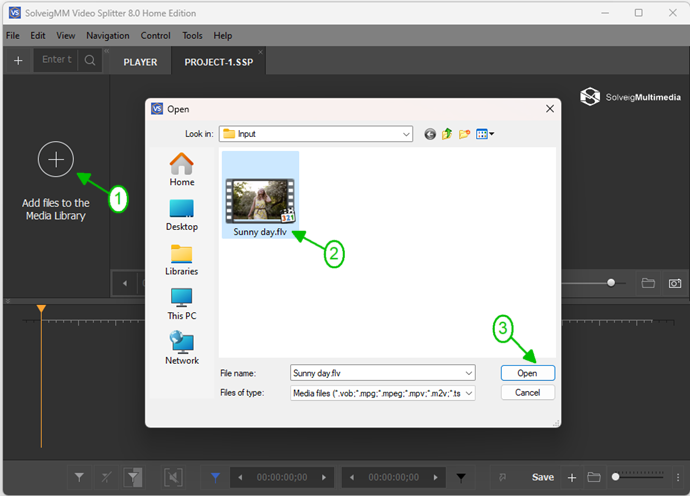Open the View menu icon in Open dialog

coord(485,134)
